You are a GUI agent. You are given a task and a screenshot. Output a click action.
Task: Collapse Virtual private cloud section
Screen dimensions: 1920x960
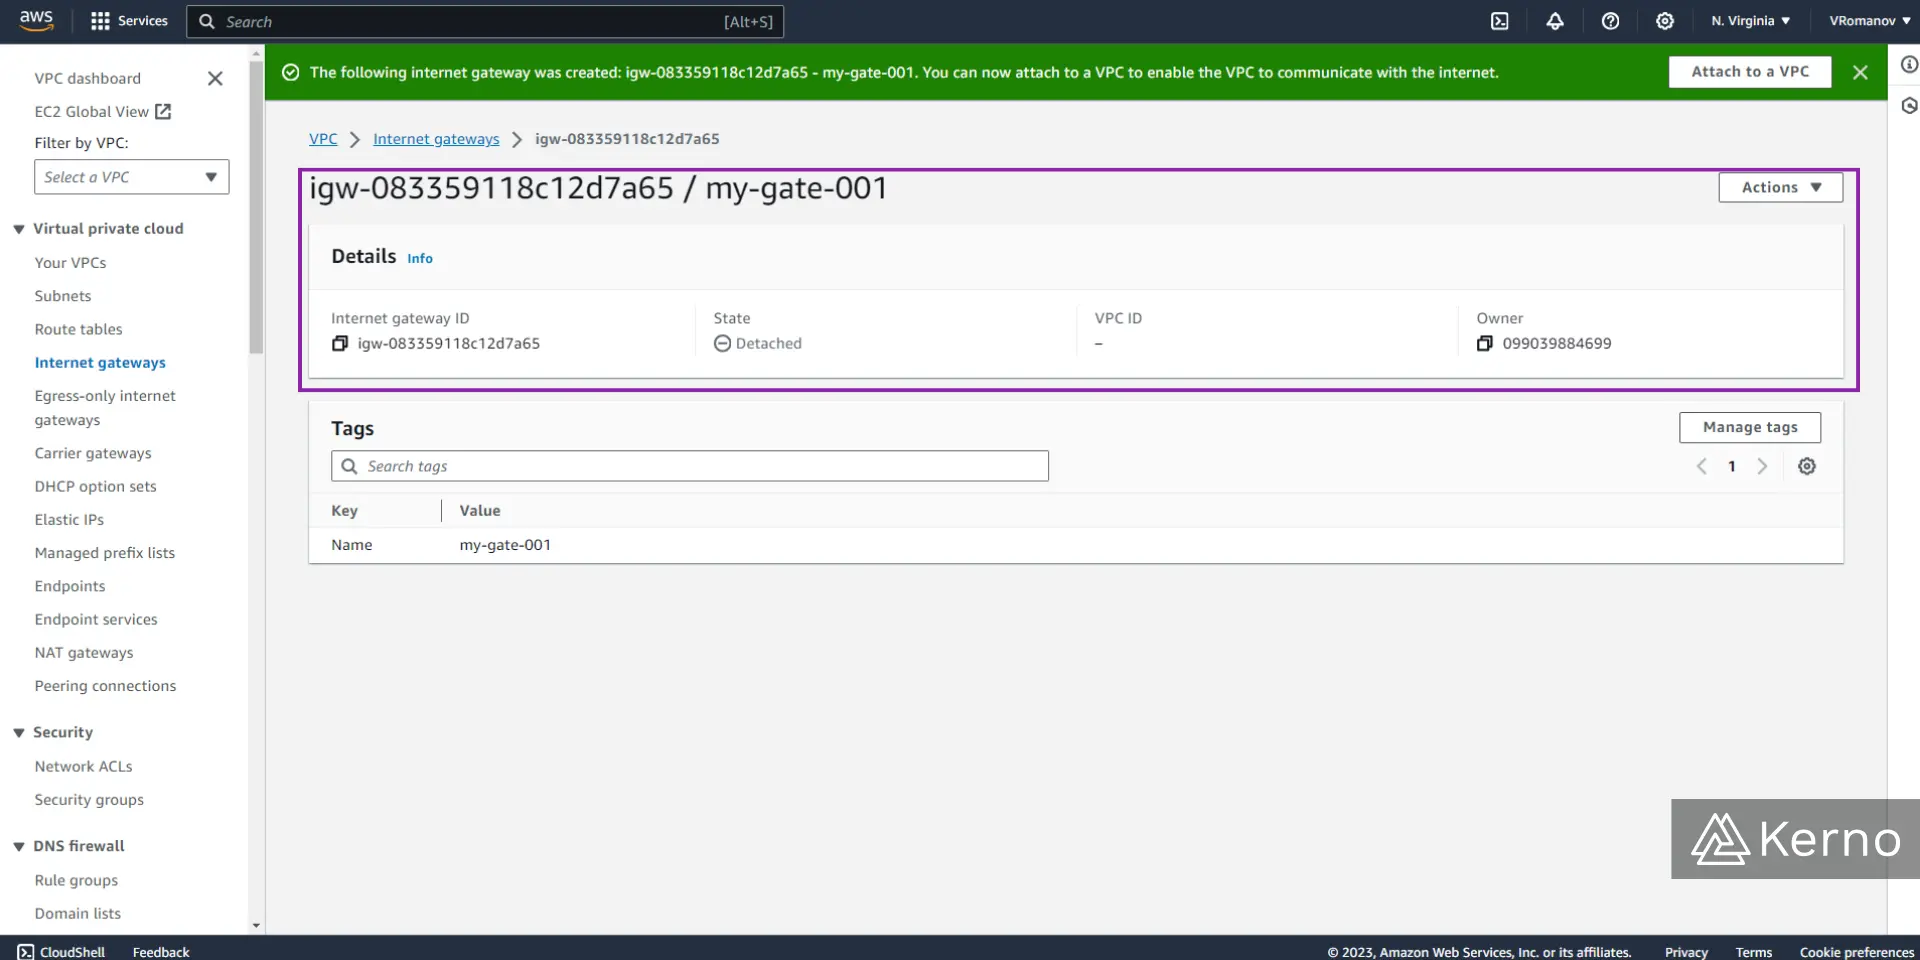(19, 229)
